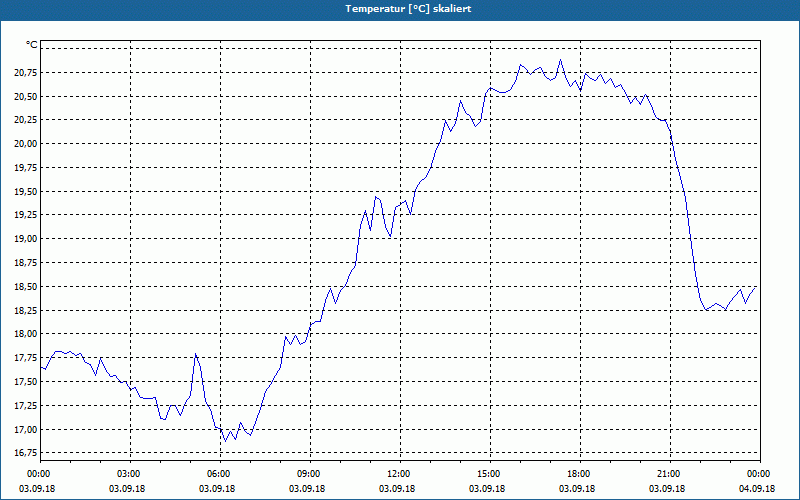Click the 19,75 y-axis label

point(25,168)
